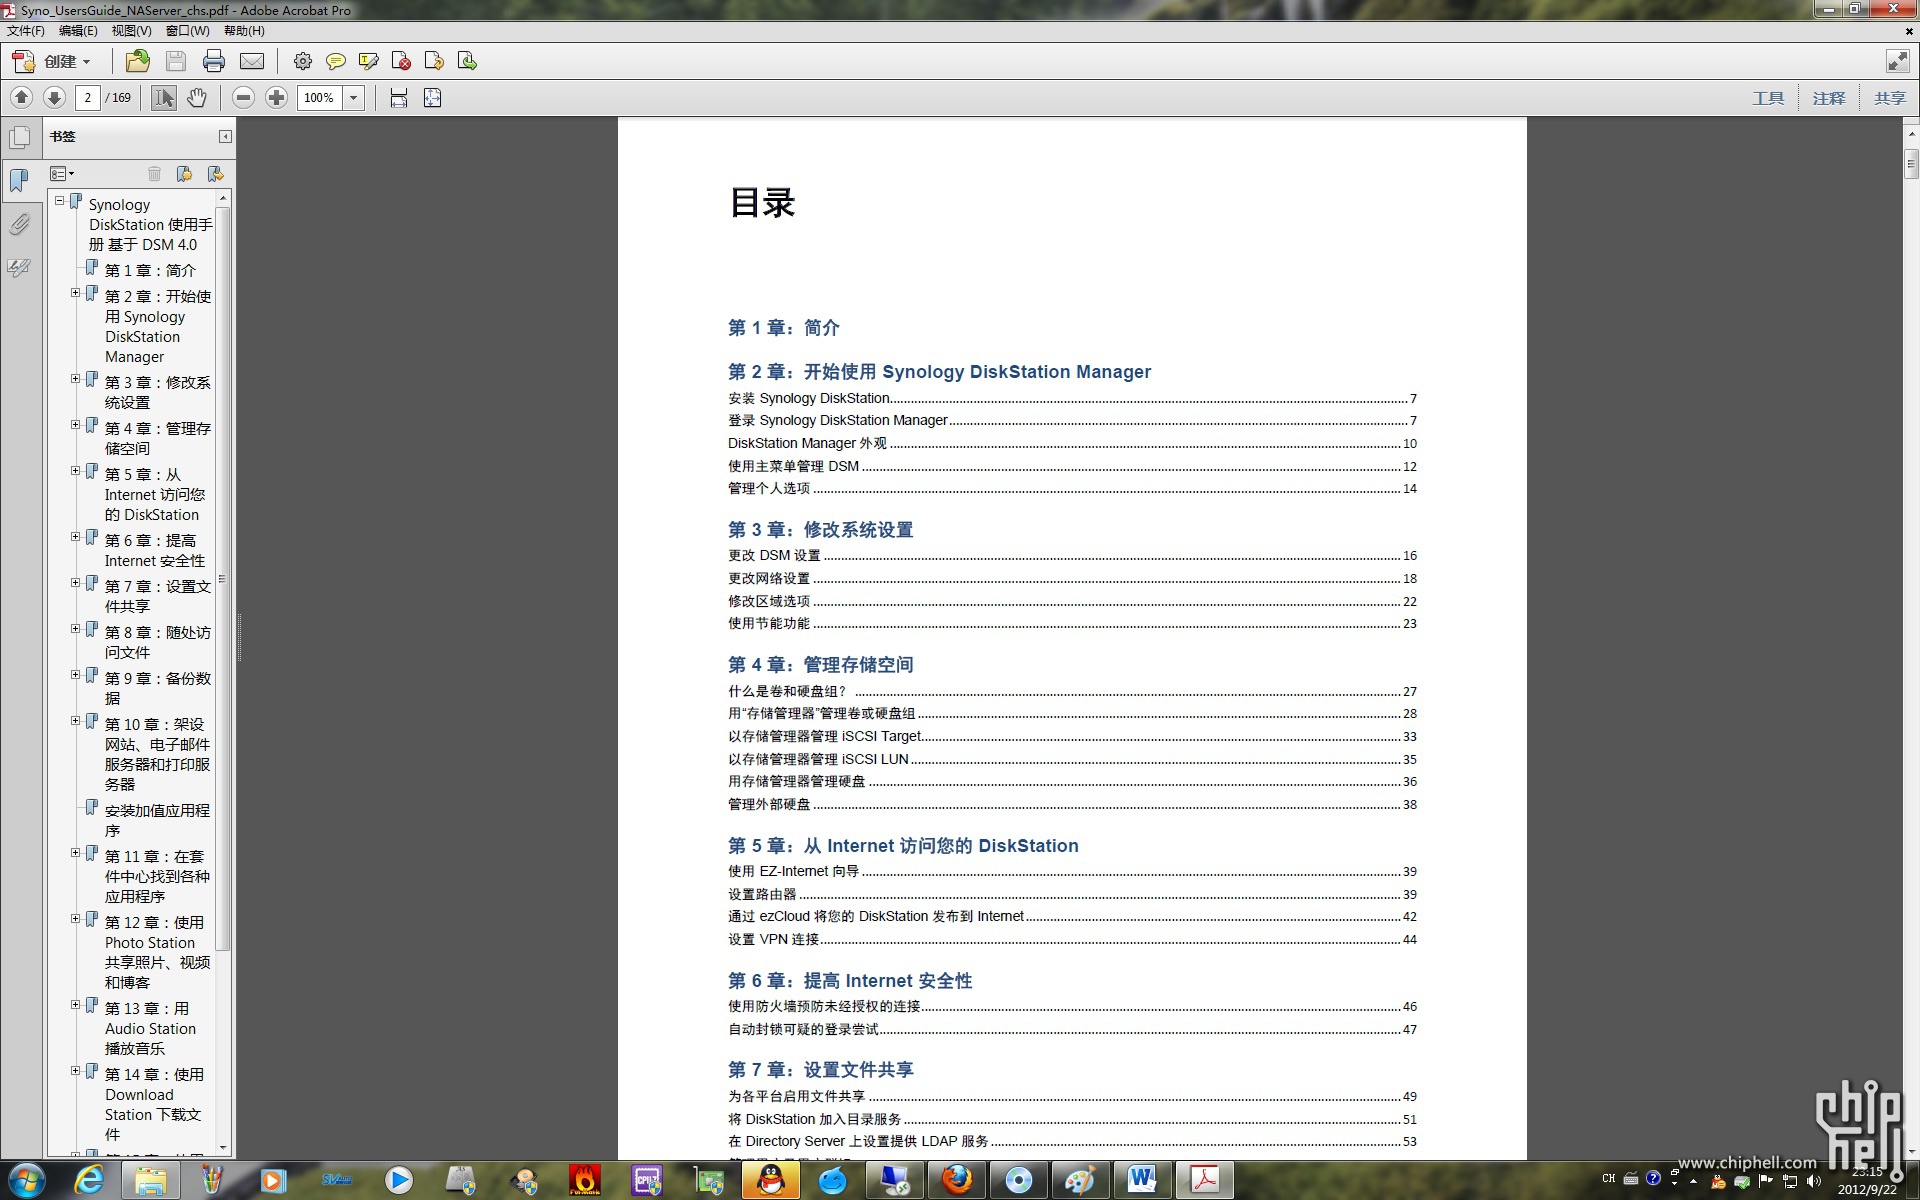Open the 帮助(H) menu
The height and width of the screenshot is (1200, 1920).
pos(244,31)
